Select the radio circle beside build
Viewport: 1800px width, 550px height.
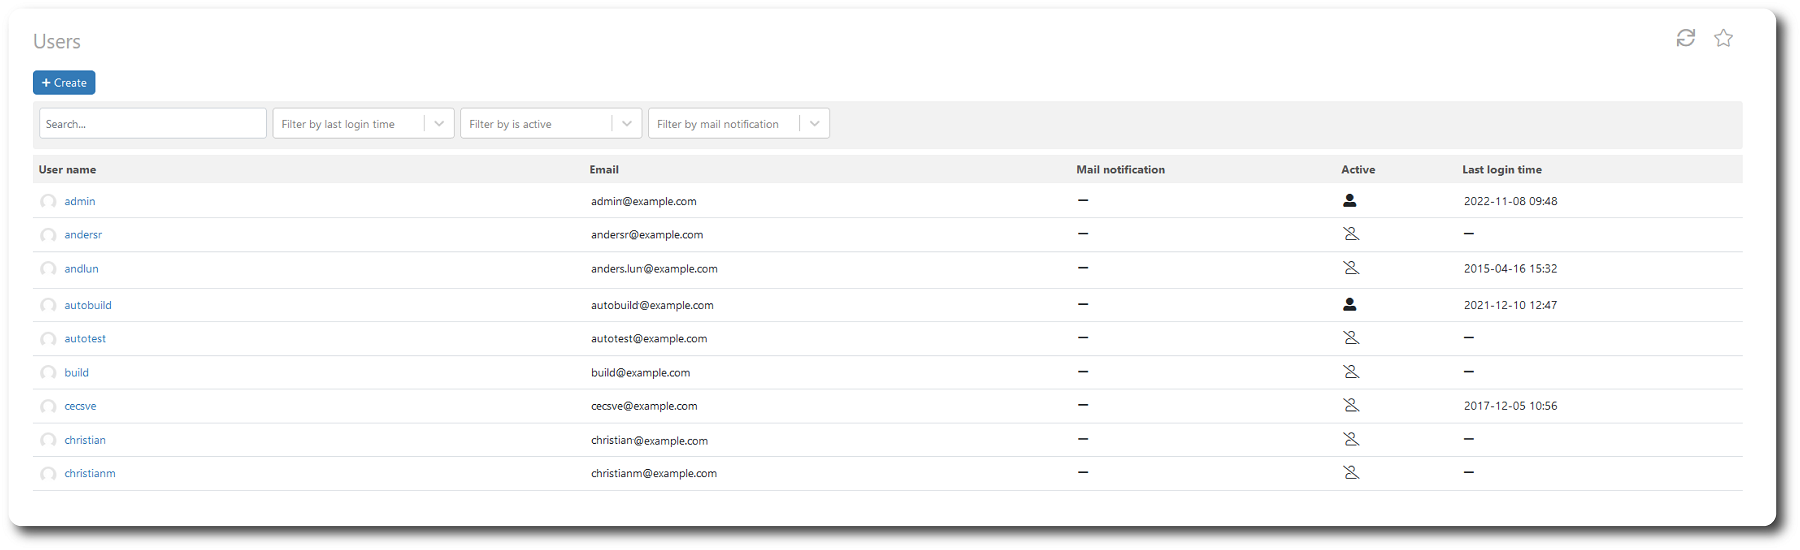[x=48, y=373]
